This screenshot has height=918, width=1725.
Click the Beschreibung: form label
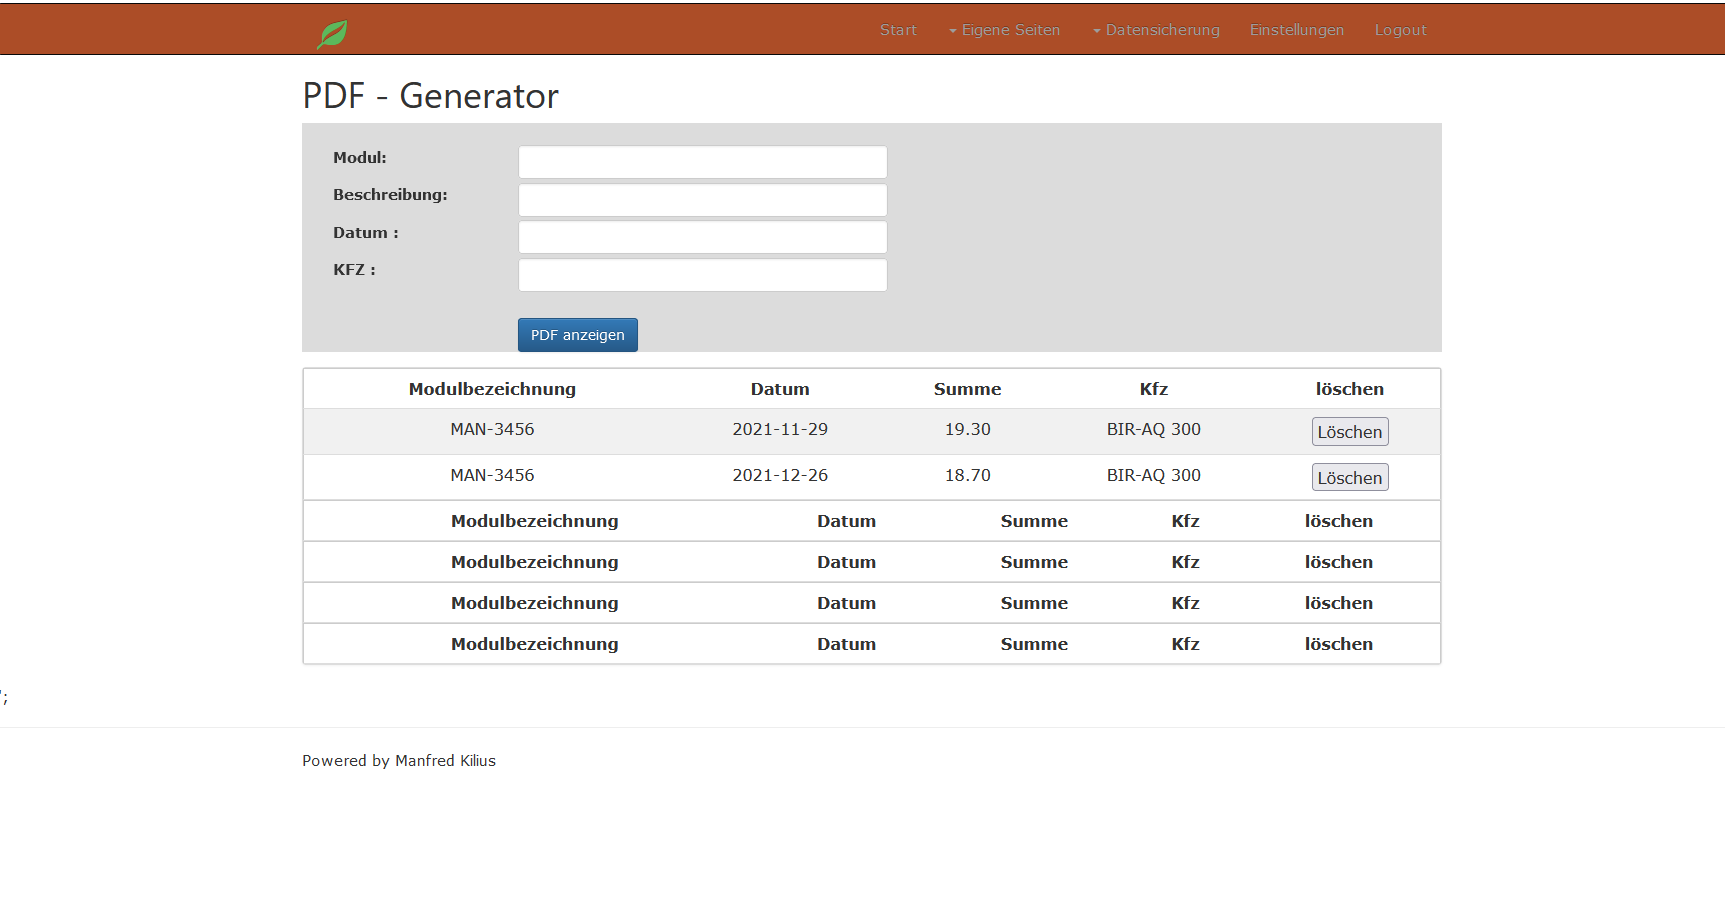click(x=390, y=195)
